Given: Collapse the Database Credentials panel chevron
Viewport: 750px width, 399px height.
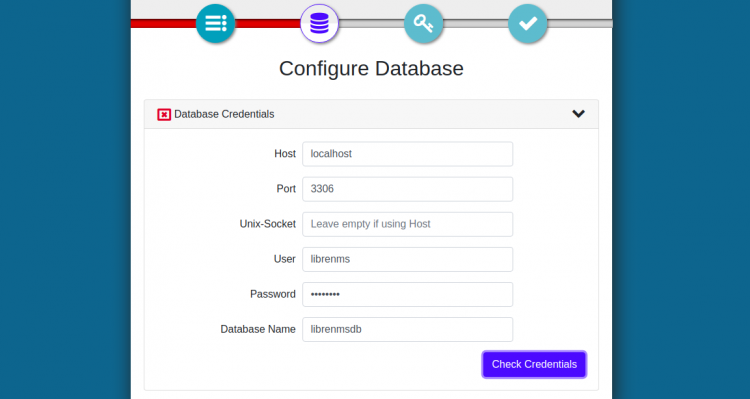Looking at the screenshot, I should 578,114.
